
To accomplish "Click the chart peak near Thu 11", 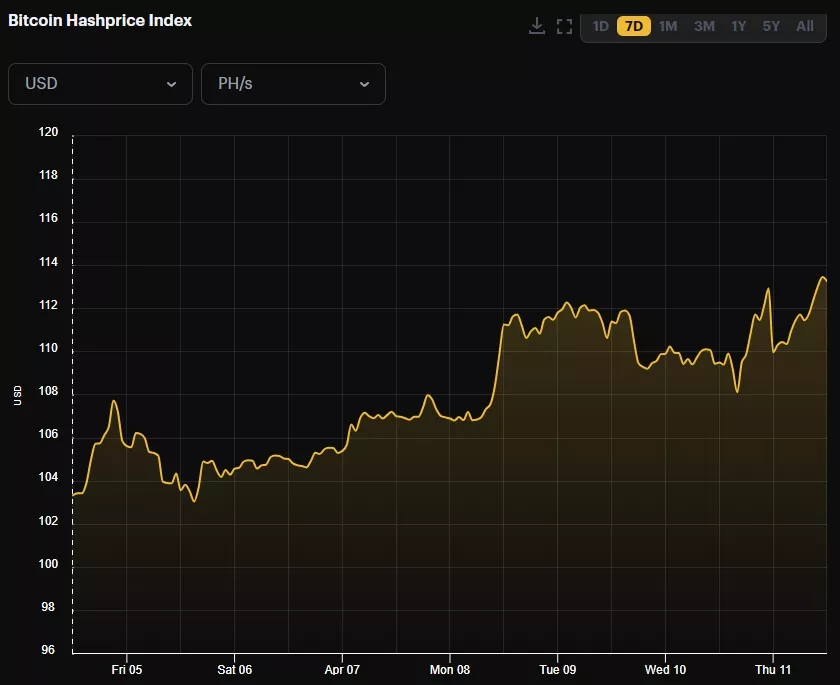I will coord(823,277).
